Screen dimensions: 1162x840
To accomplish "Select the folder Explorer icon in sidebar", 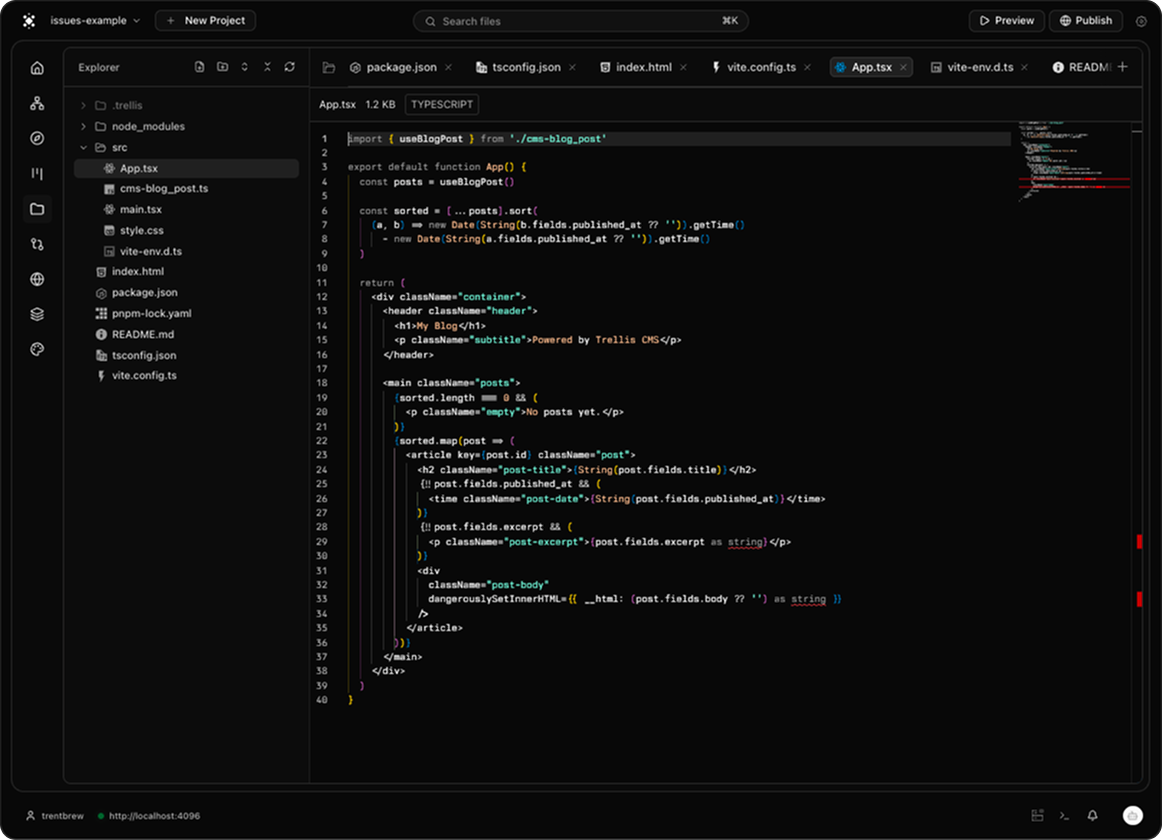I will click(37, 209).
